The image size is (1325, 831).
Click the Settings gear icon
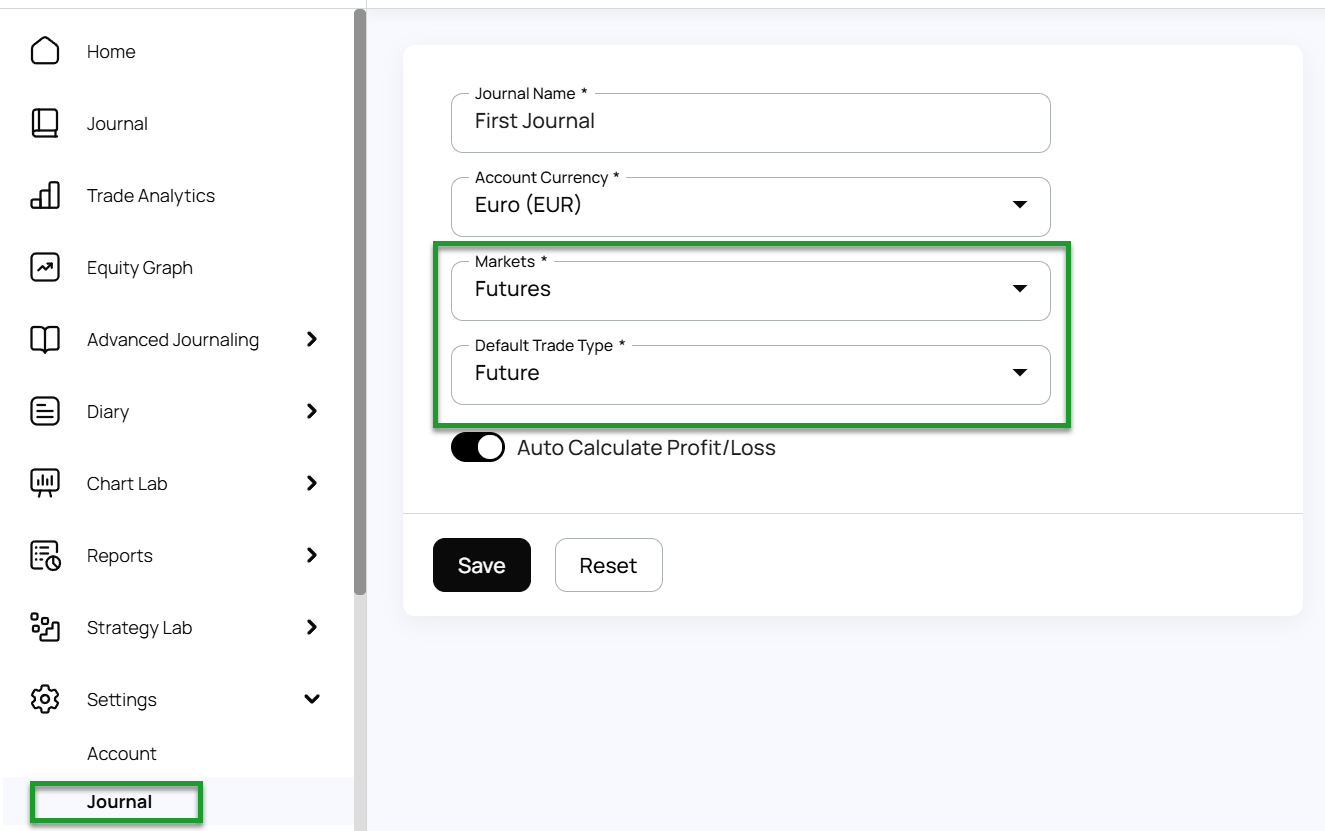point(45,699)
